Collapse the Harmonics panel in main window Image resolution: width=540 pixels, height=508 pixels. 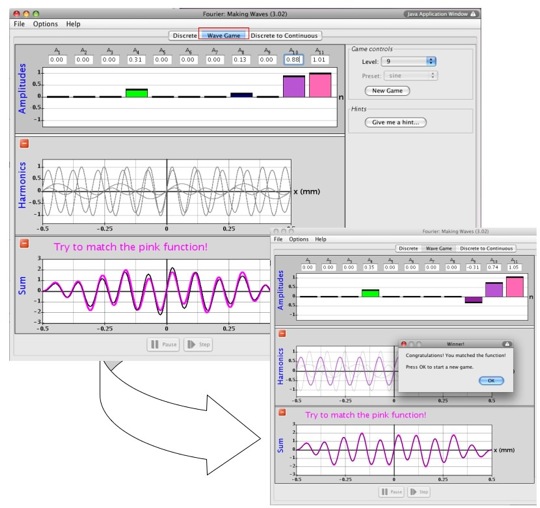tap(24, 144)
